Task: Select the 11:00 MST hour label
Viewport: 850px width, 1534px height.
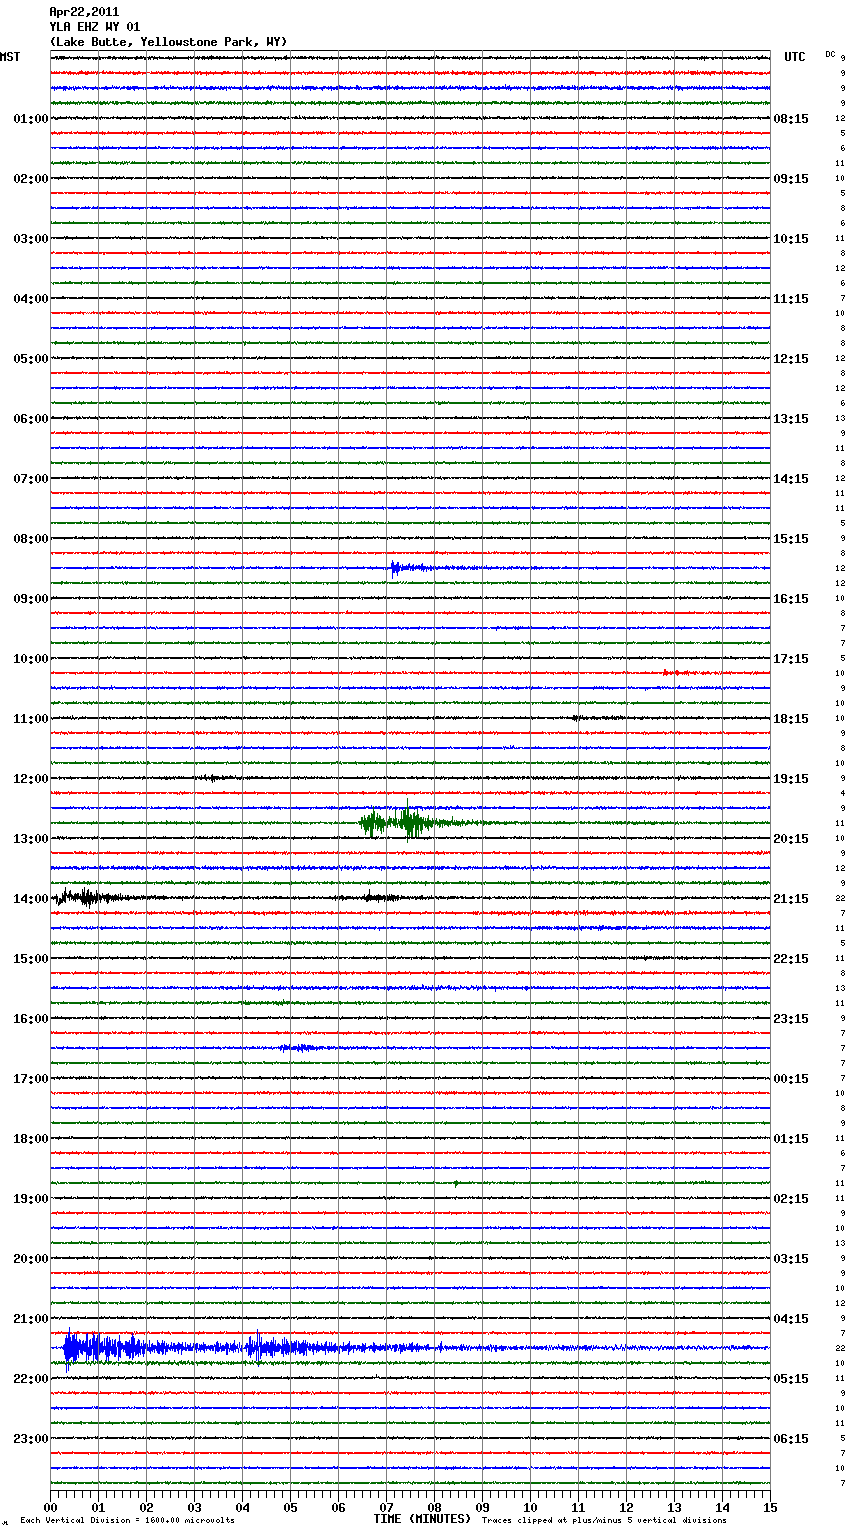Action: click(31, 719)
